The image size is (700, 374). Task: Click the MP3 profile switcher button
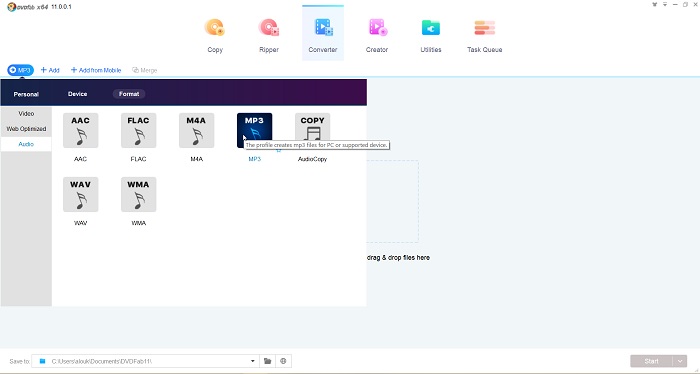(x=21, y=70)
